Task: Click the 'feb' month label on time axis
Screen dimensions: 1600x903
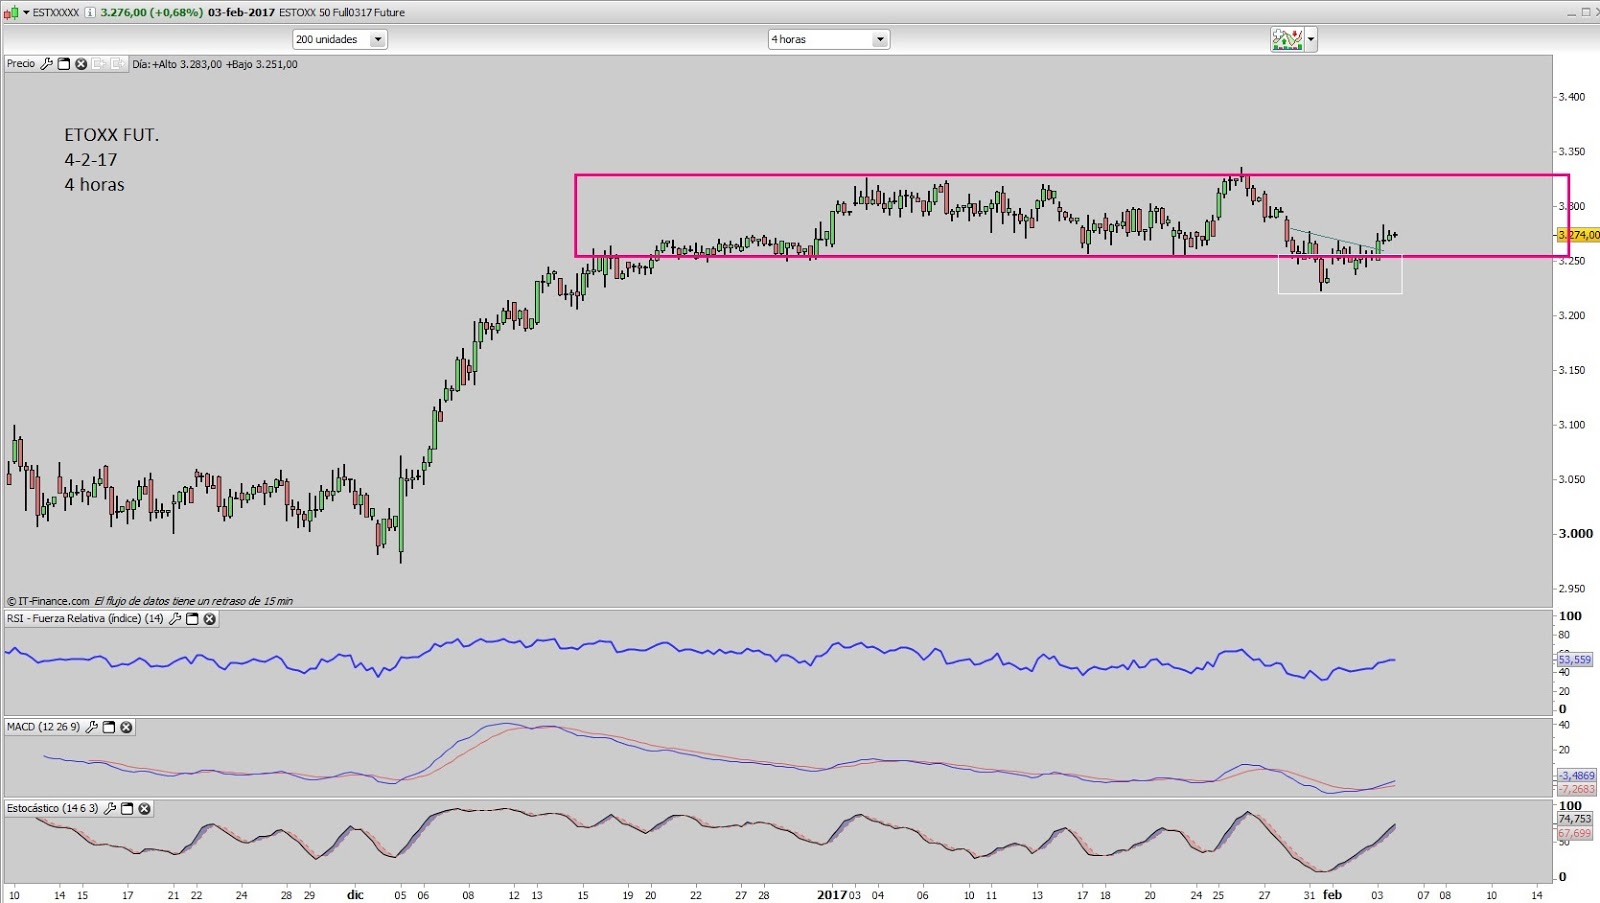Action: (x=1332, y=895)
